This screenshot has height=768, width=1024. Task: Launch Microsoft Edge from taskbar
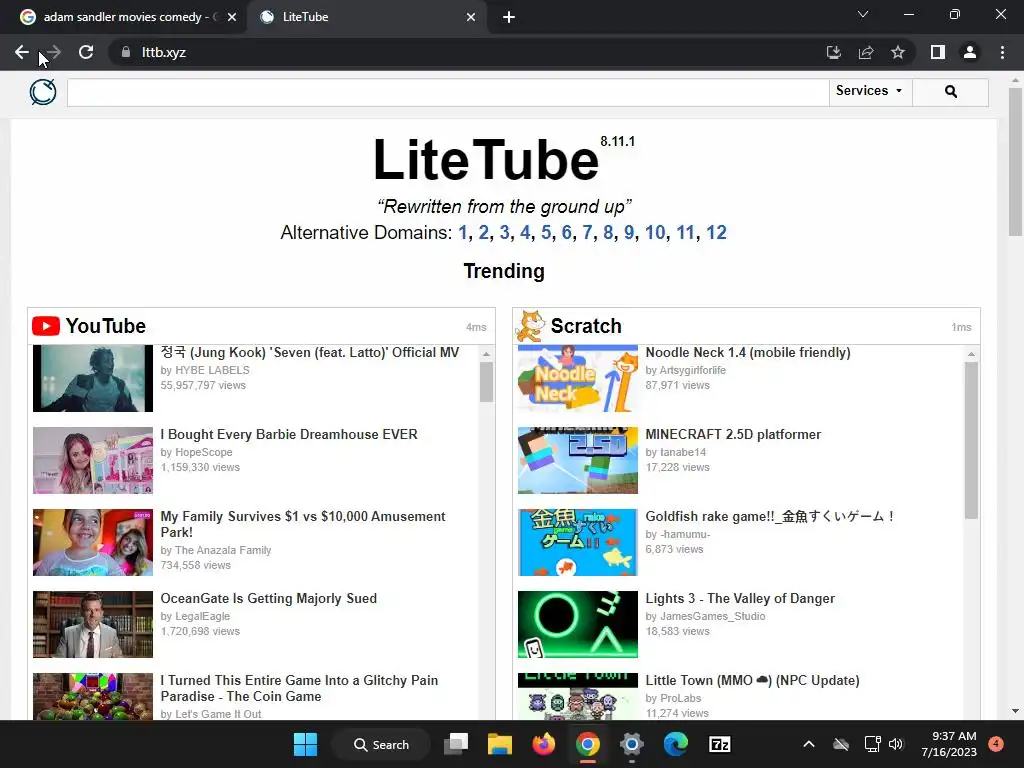tap(675, 744)
